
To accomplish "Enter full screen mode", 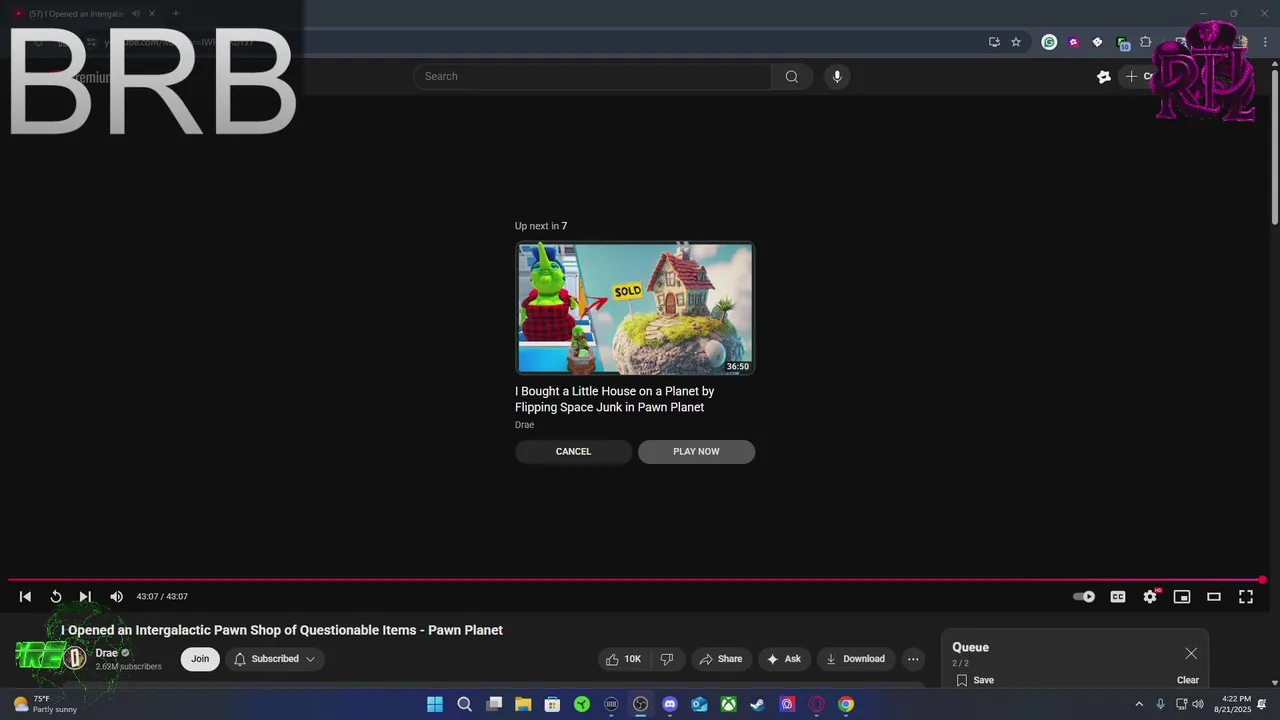I will [1246, 597].
